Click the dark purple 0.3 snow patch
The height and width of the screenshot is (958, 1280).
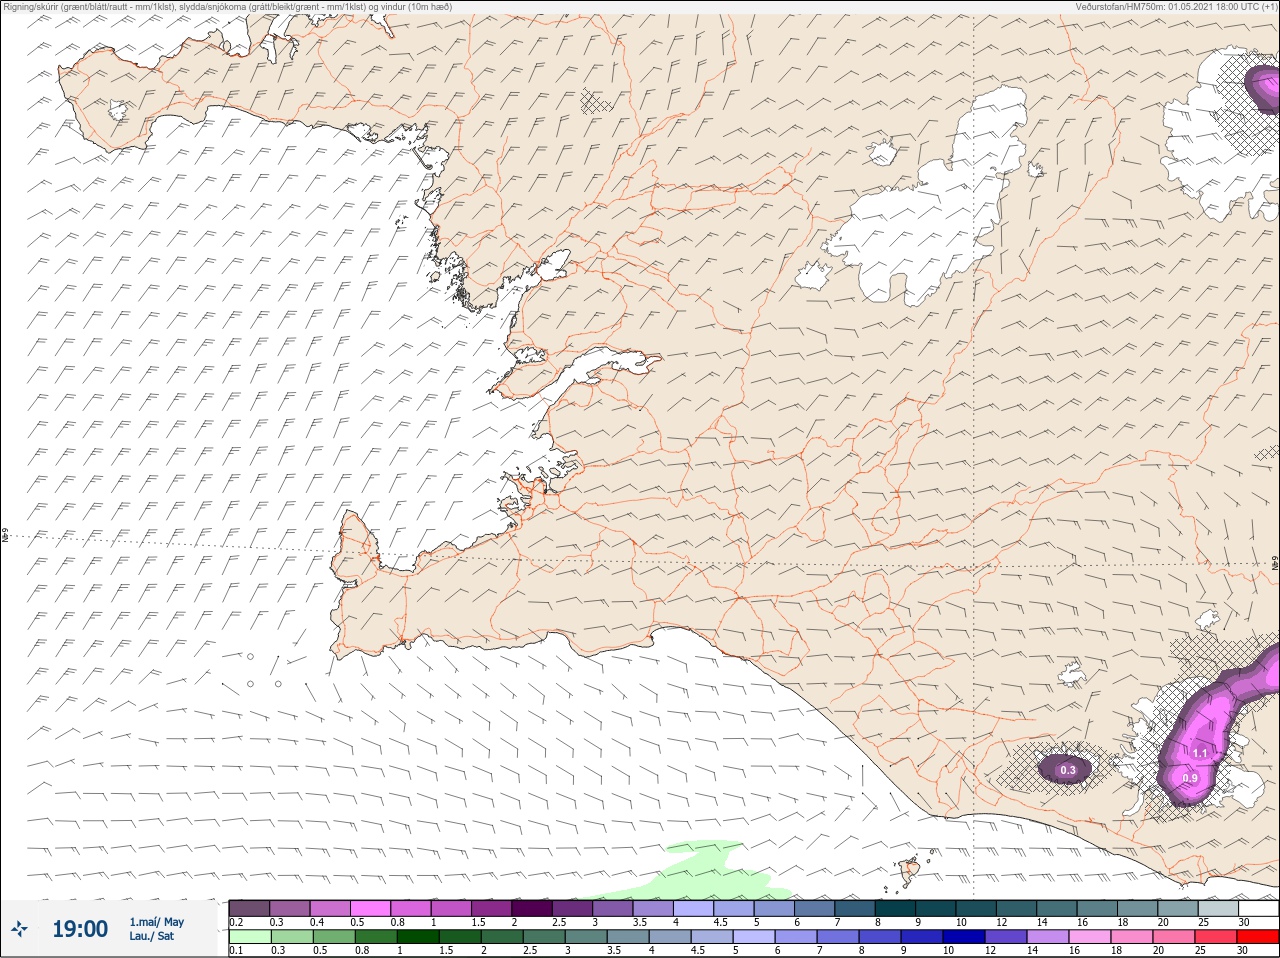(1065, 769)
